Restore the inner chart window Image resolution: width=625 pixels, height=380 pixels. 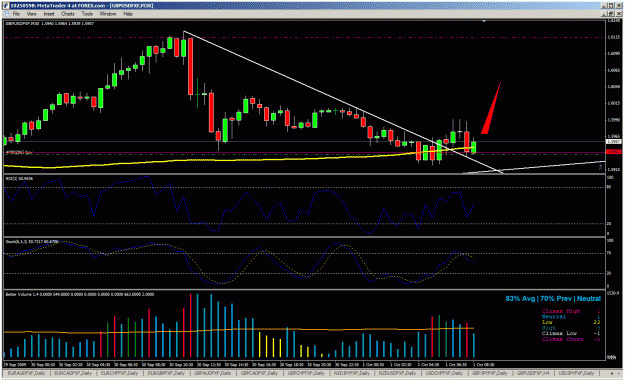611,14
